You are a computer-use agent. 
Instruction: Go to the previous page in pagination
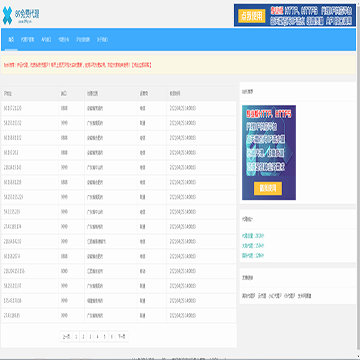click(66, 337)
